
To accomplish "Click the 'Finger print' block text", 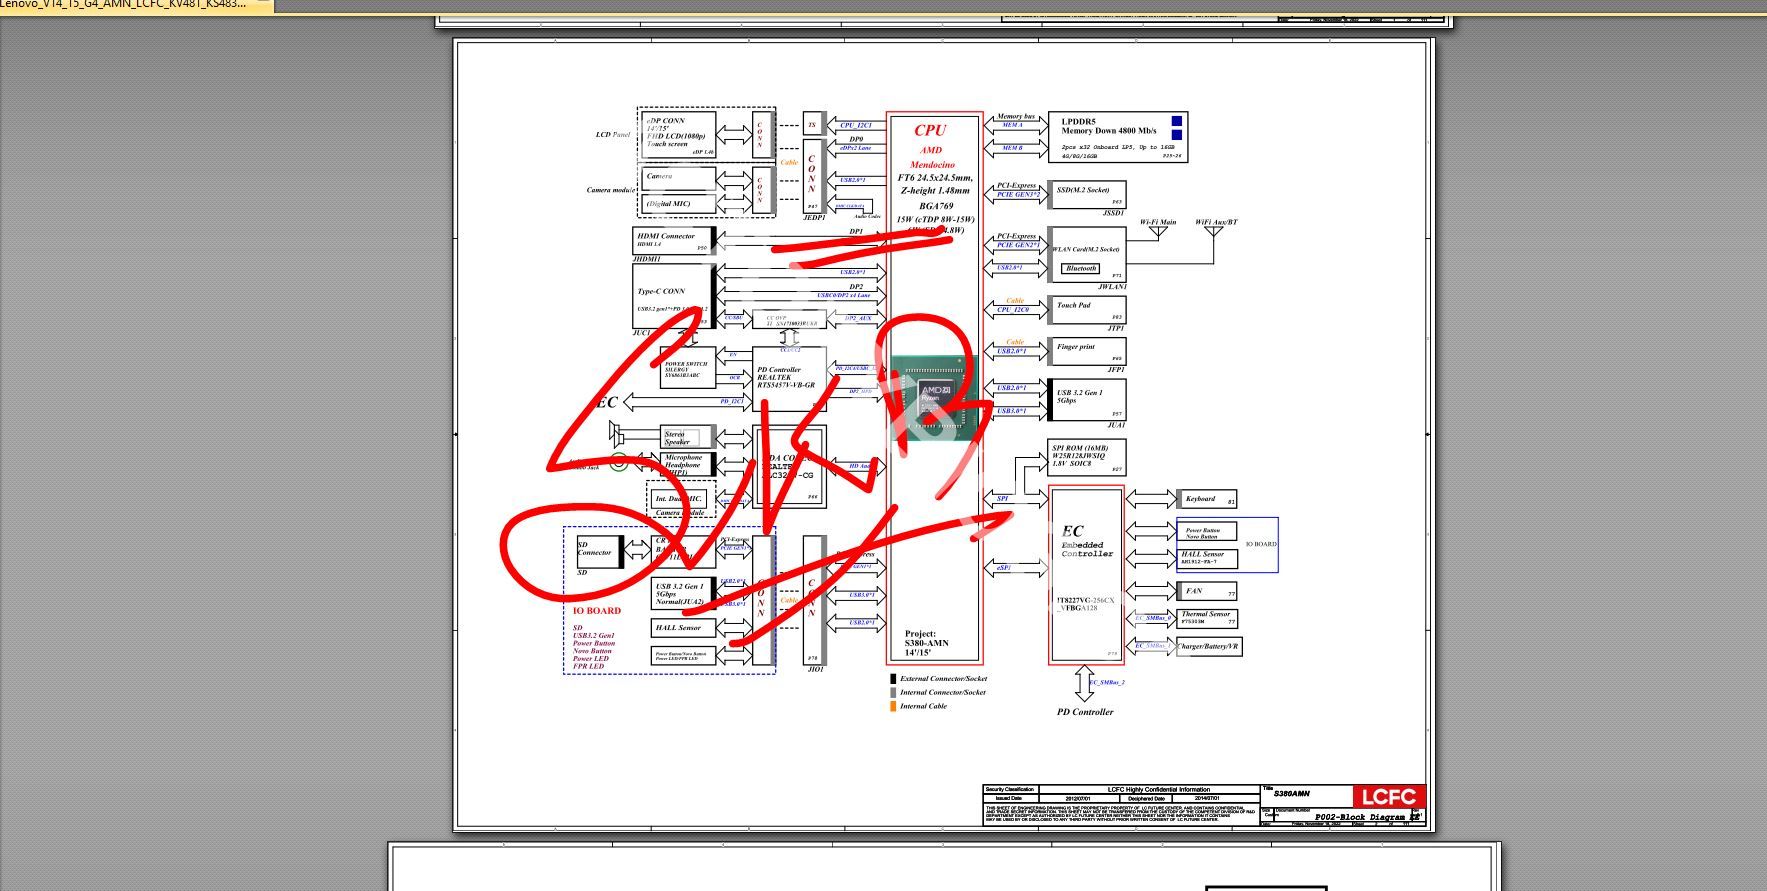I will (1076, 347).
